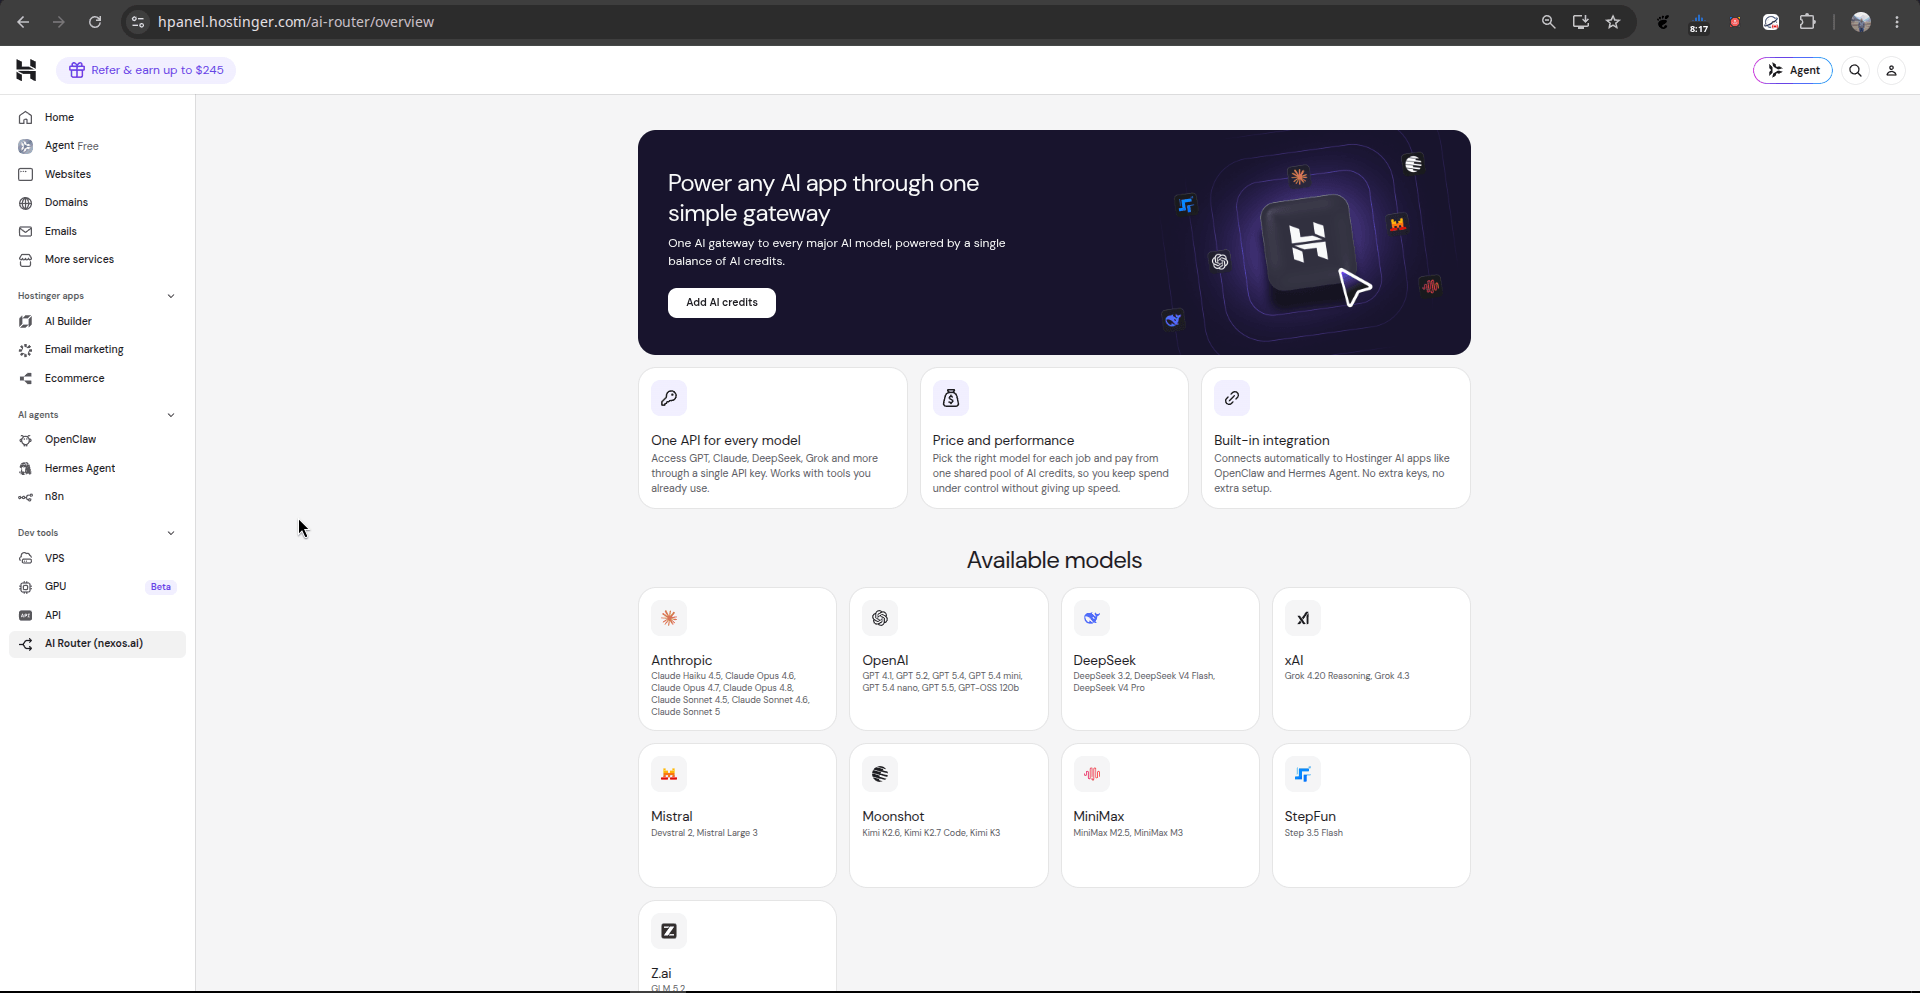This screenshot has height=993, width=1920.
Task: Click the Z.ai logo icon
Action: point(669,931)
